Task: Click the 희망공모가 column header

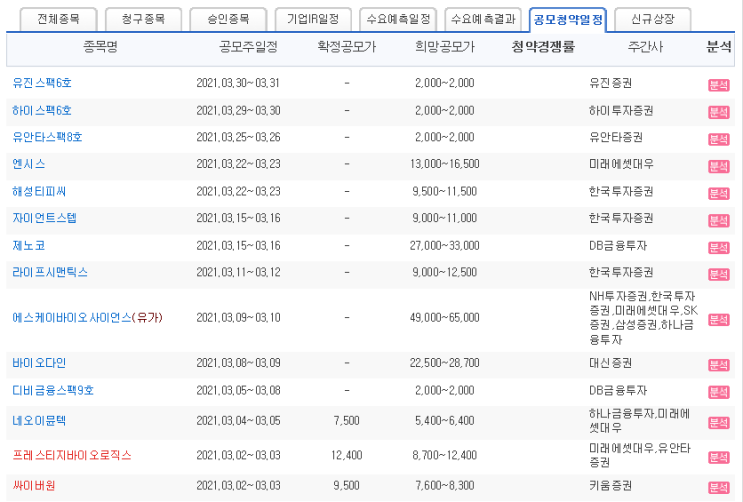Action: pos(444,46)
